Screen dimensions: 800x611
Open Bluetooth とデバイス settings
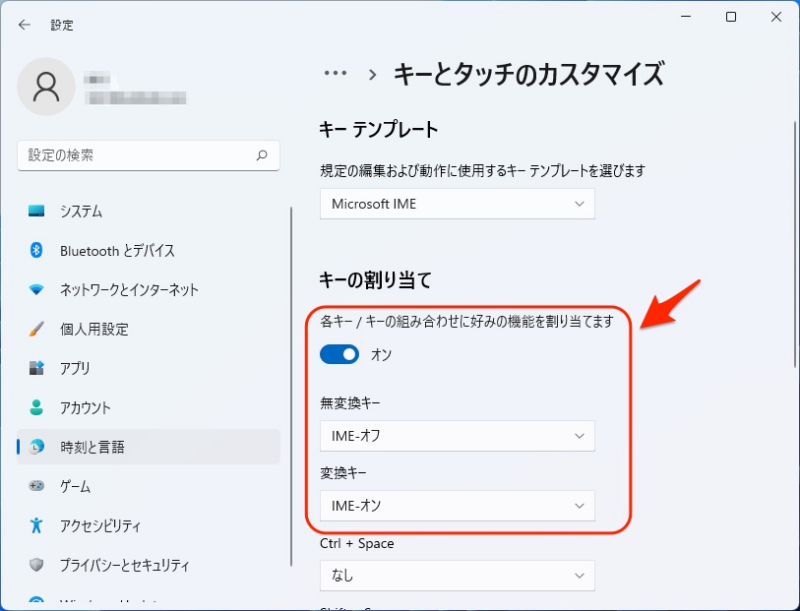pyautogui.click(x=148, y=250)
